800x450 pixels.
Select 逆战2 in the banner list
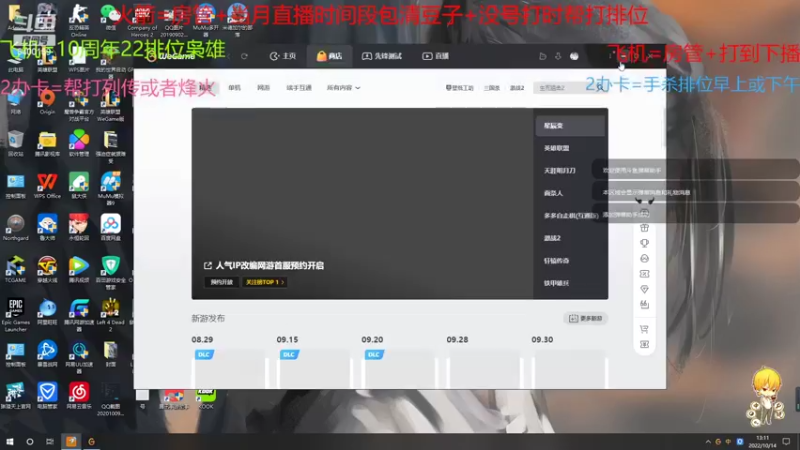coord(553,238)
